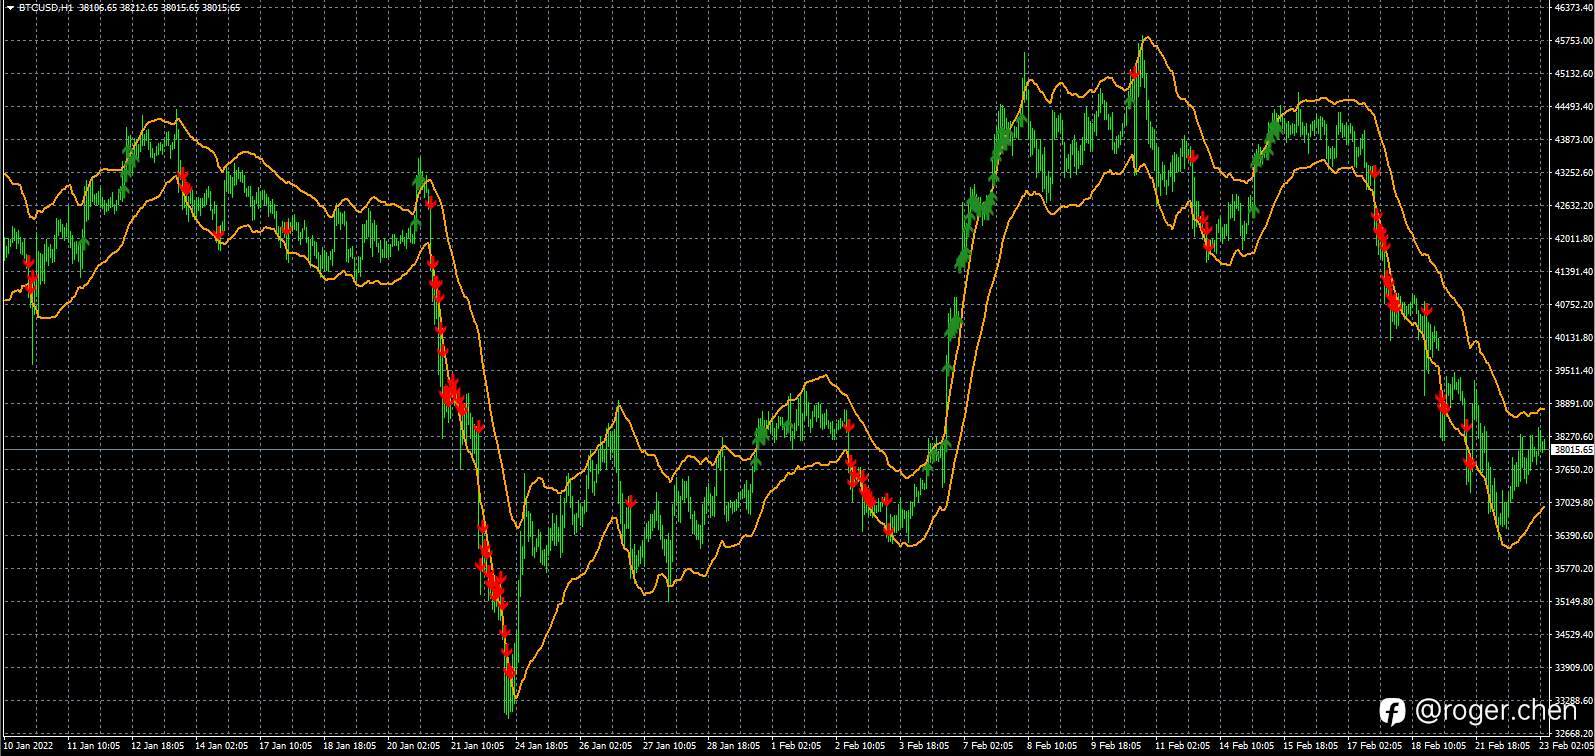Click price axis value 44493.40
This screenshot has width=1595, height=756.
(x=1573, y=106)
